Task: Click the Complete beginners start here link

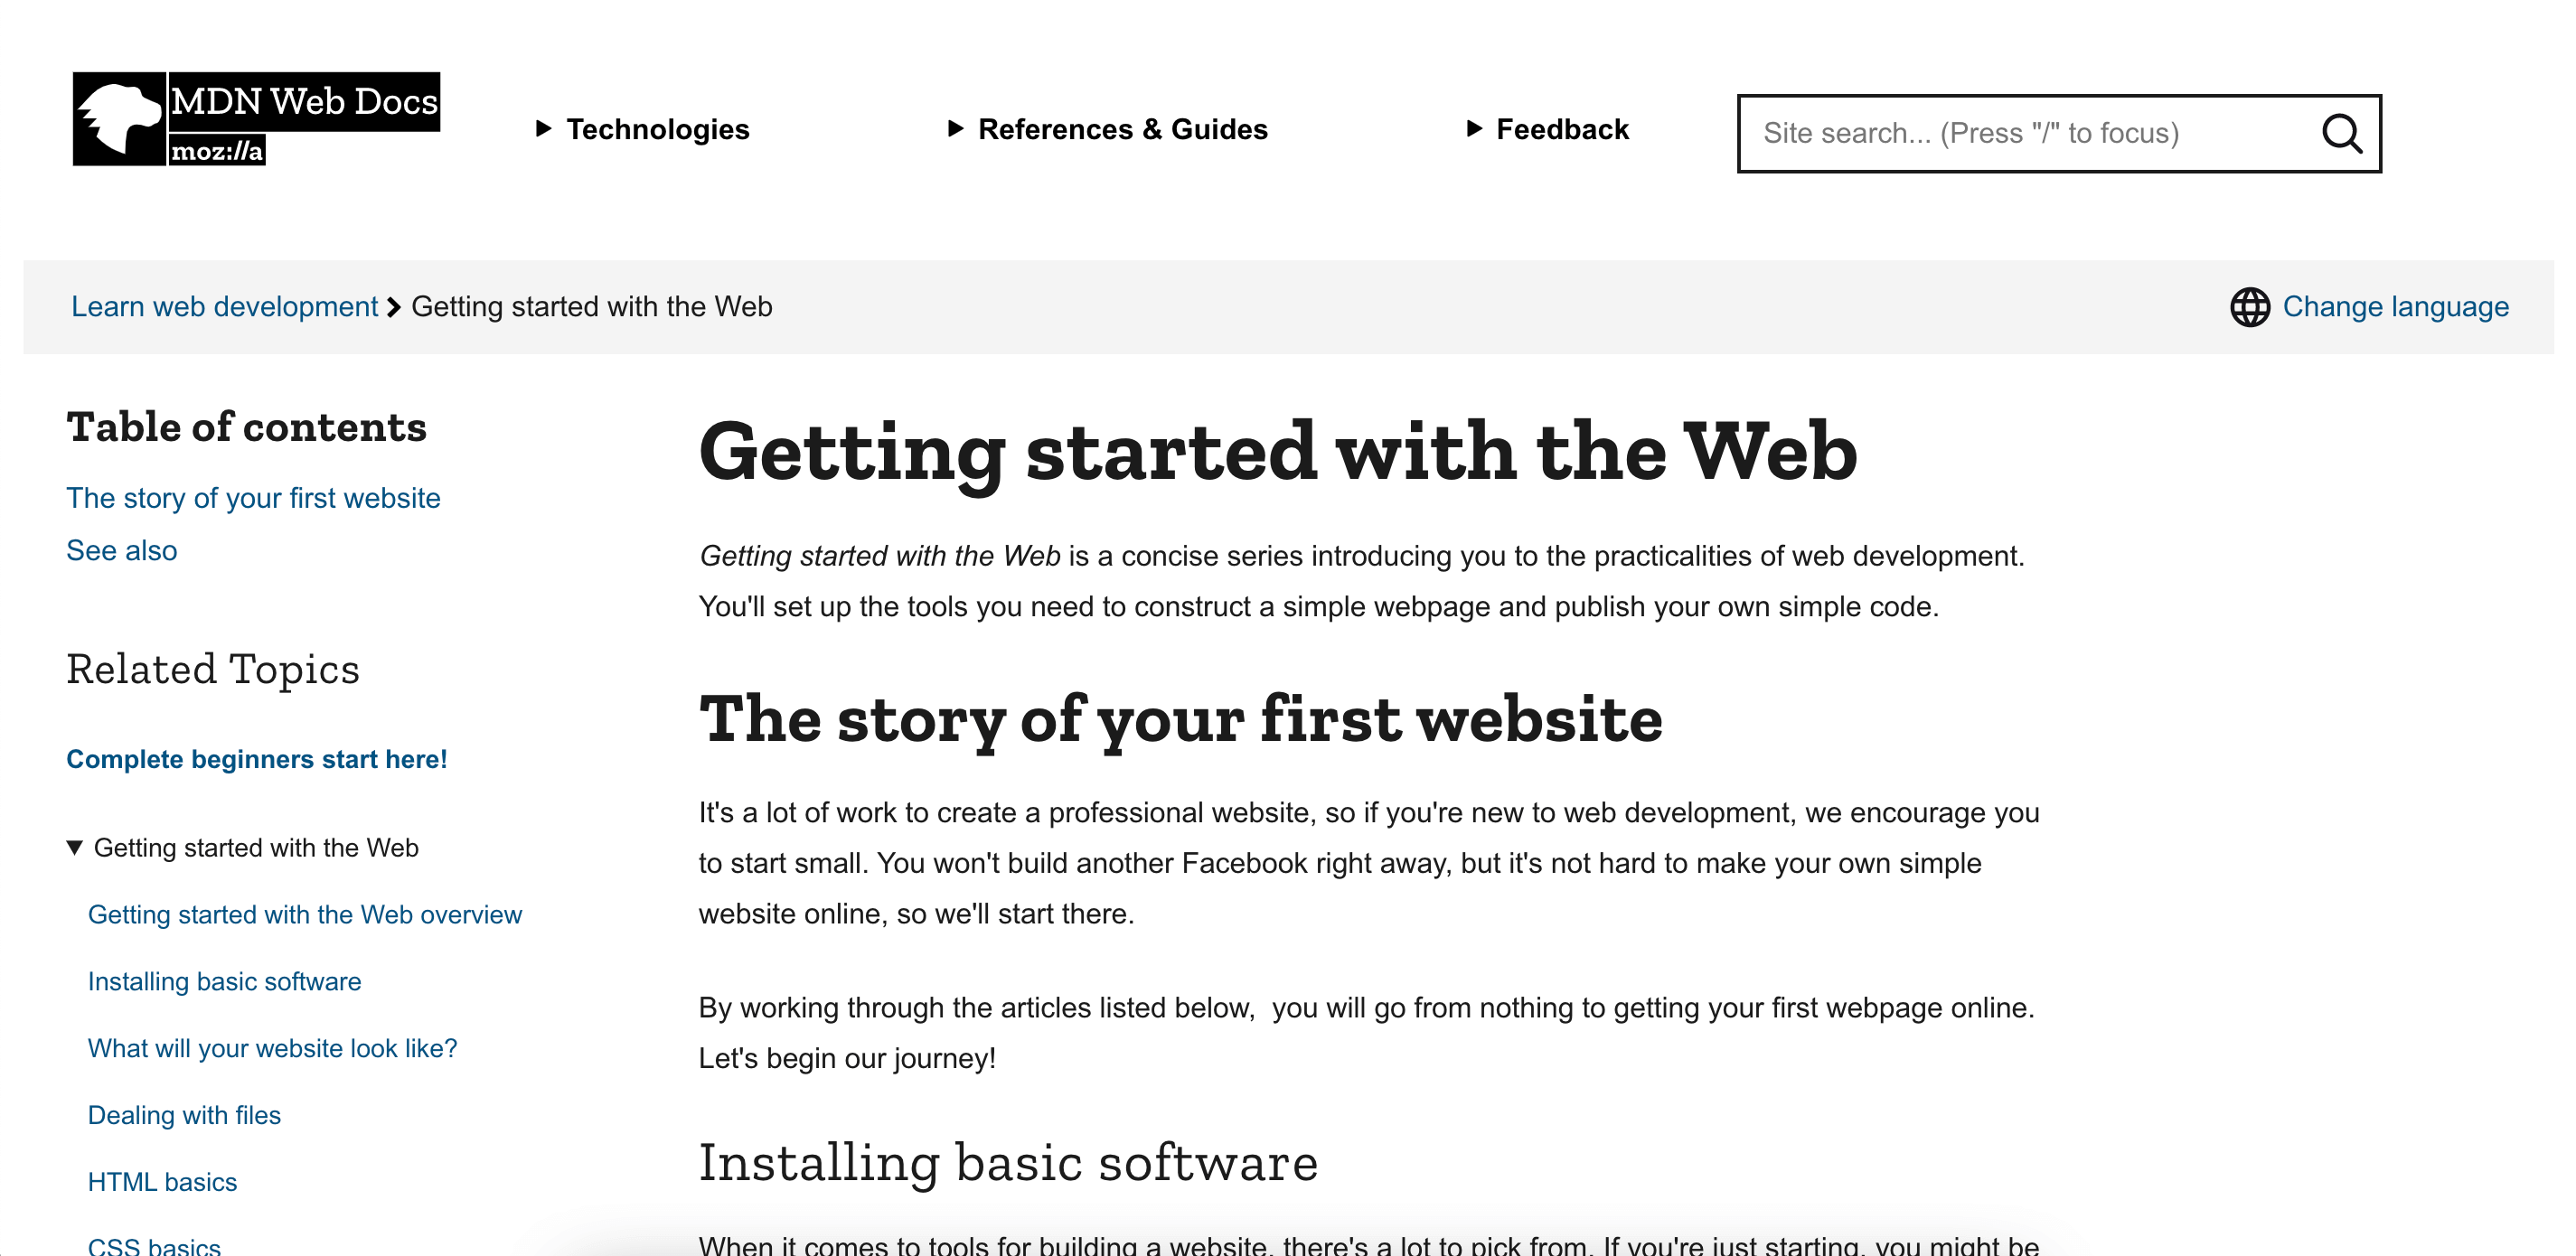Action: pyautogui.click(x=255, y=758)
